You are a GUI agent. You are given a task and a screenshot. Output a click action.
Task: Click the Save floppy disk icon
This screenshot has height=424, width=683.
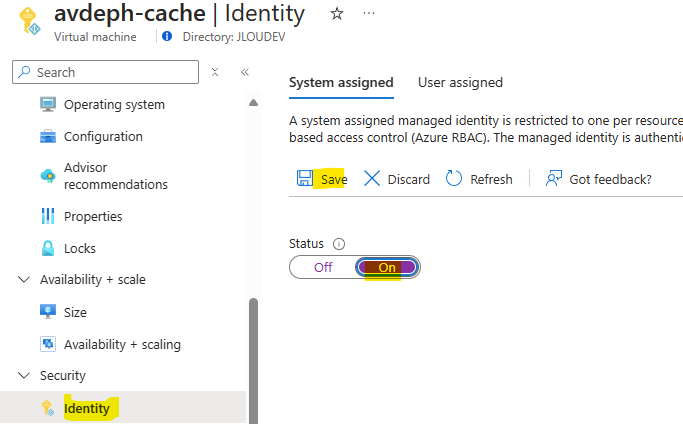305,179
